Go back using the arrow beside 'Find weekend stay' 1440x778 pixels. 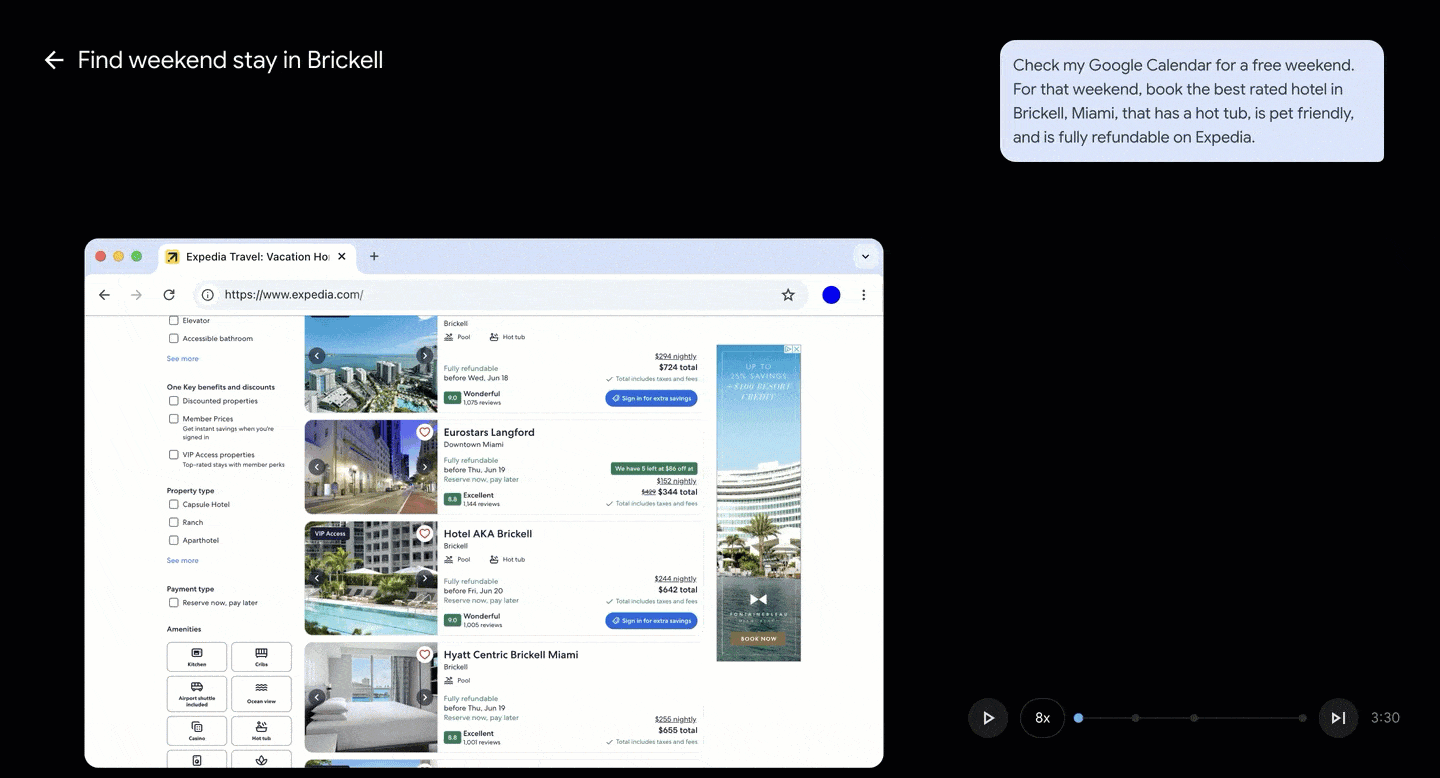tap(54, 60)
